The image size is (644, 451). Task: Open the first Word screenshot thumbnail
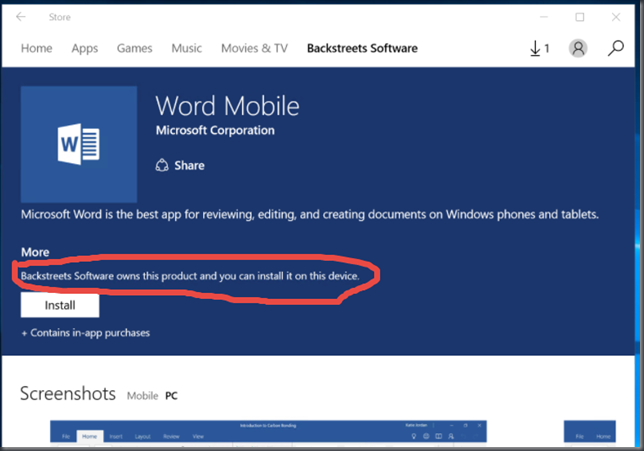tap(268, 431)
